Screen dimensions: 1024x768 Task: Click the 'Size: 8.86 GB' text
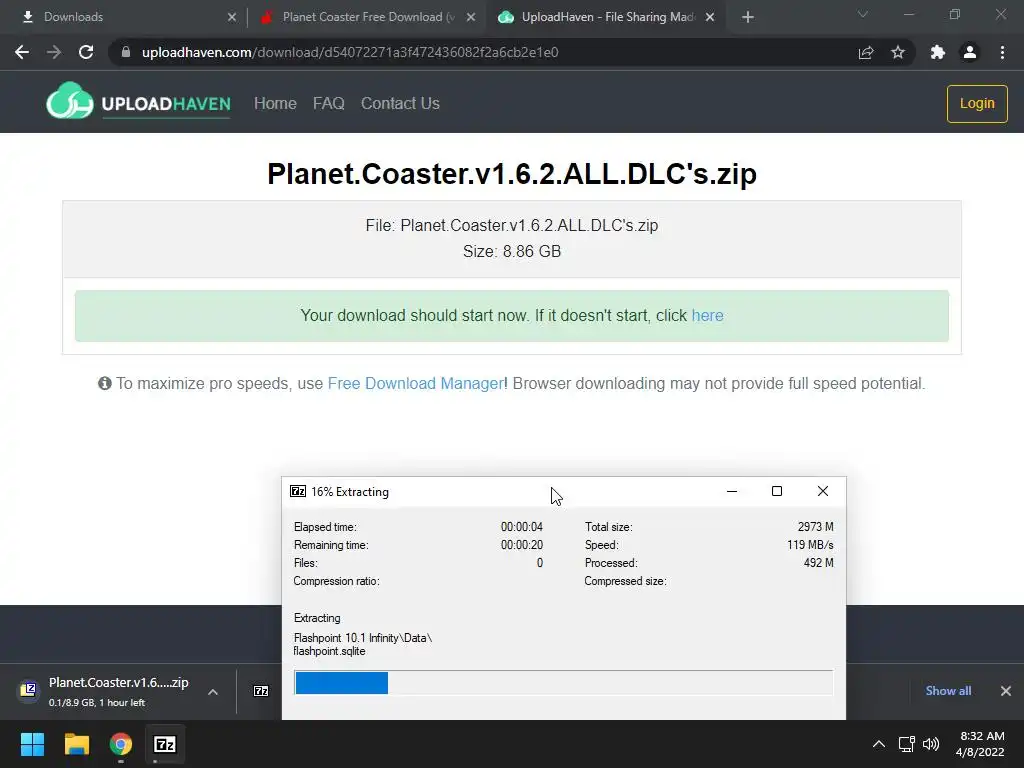(512, 251)
